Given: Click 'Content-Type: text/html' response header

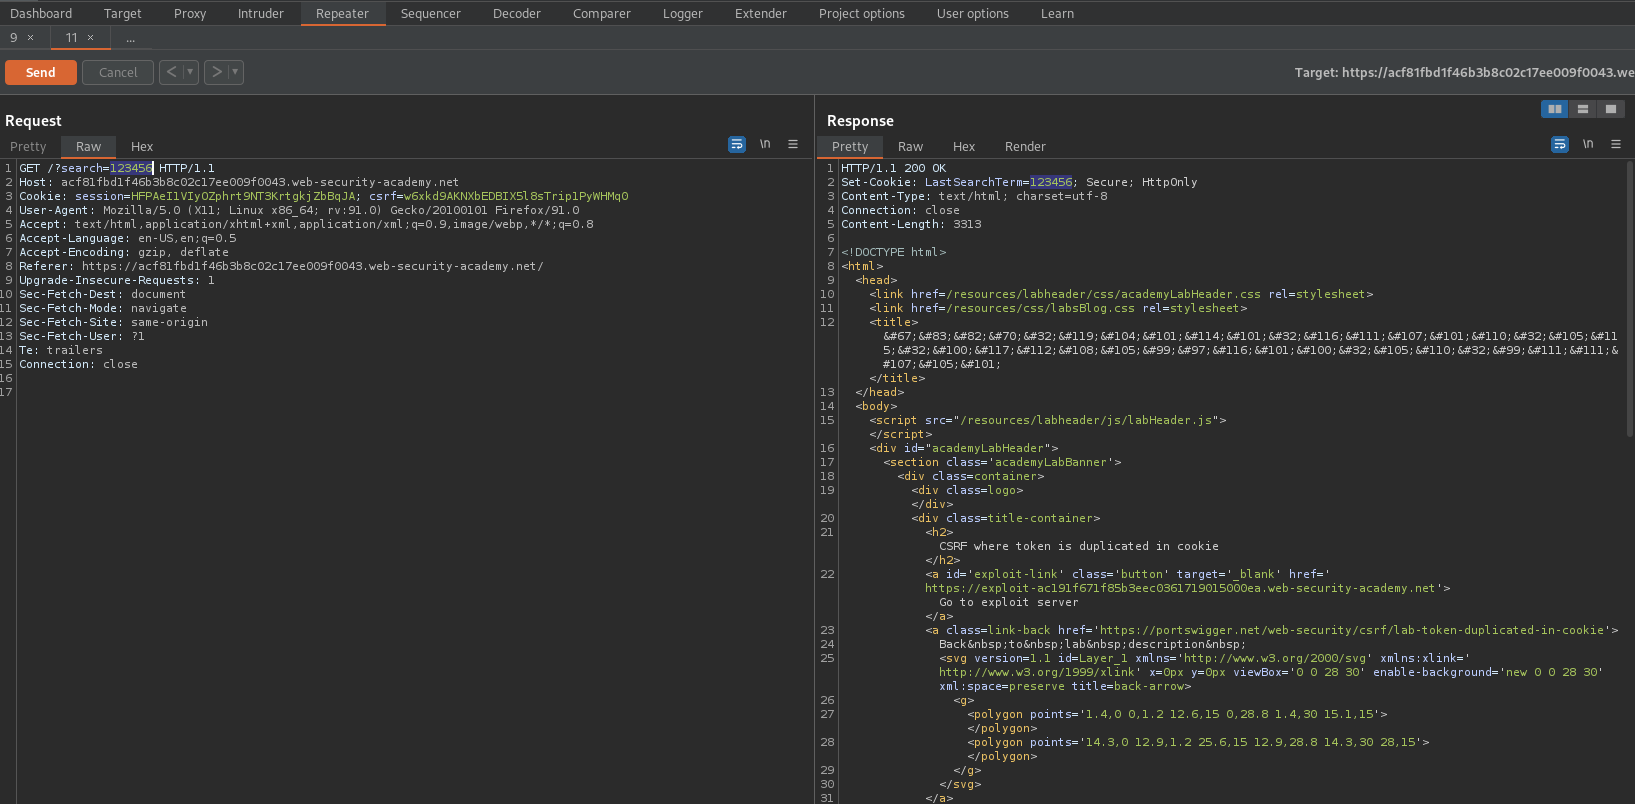Looking at the screenshot, I should point(974,196).
